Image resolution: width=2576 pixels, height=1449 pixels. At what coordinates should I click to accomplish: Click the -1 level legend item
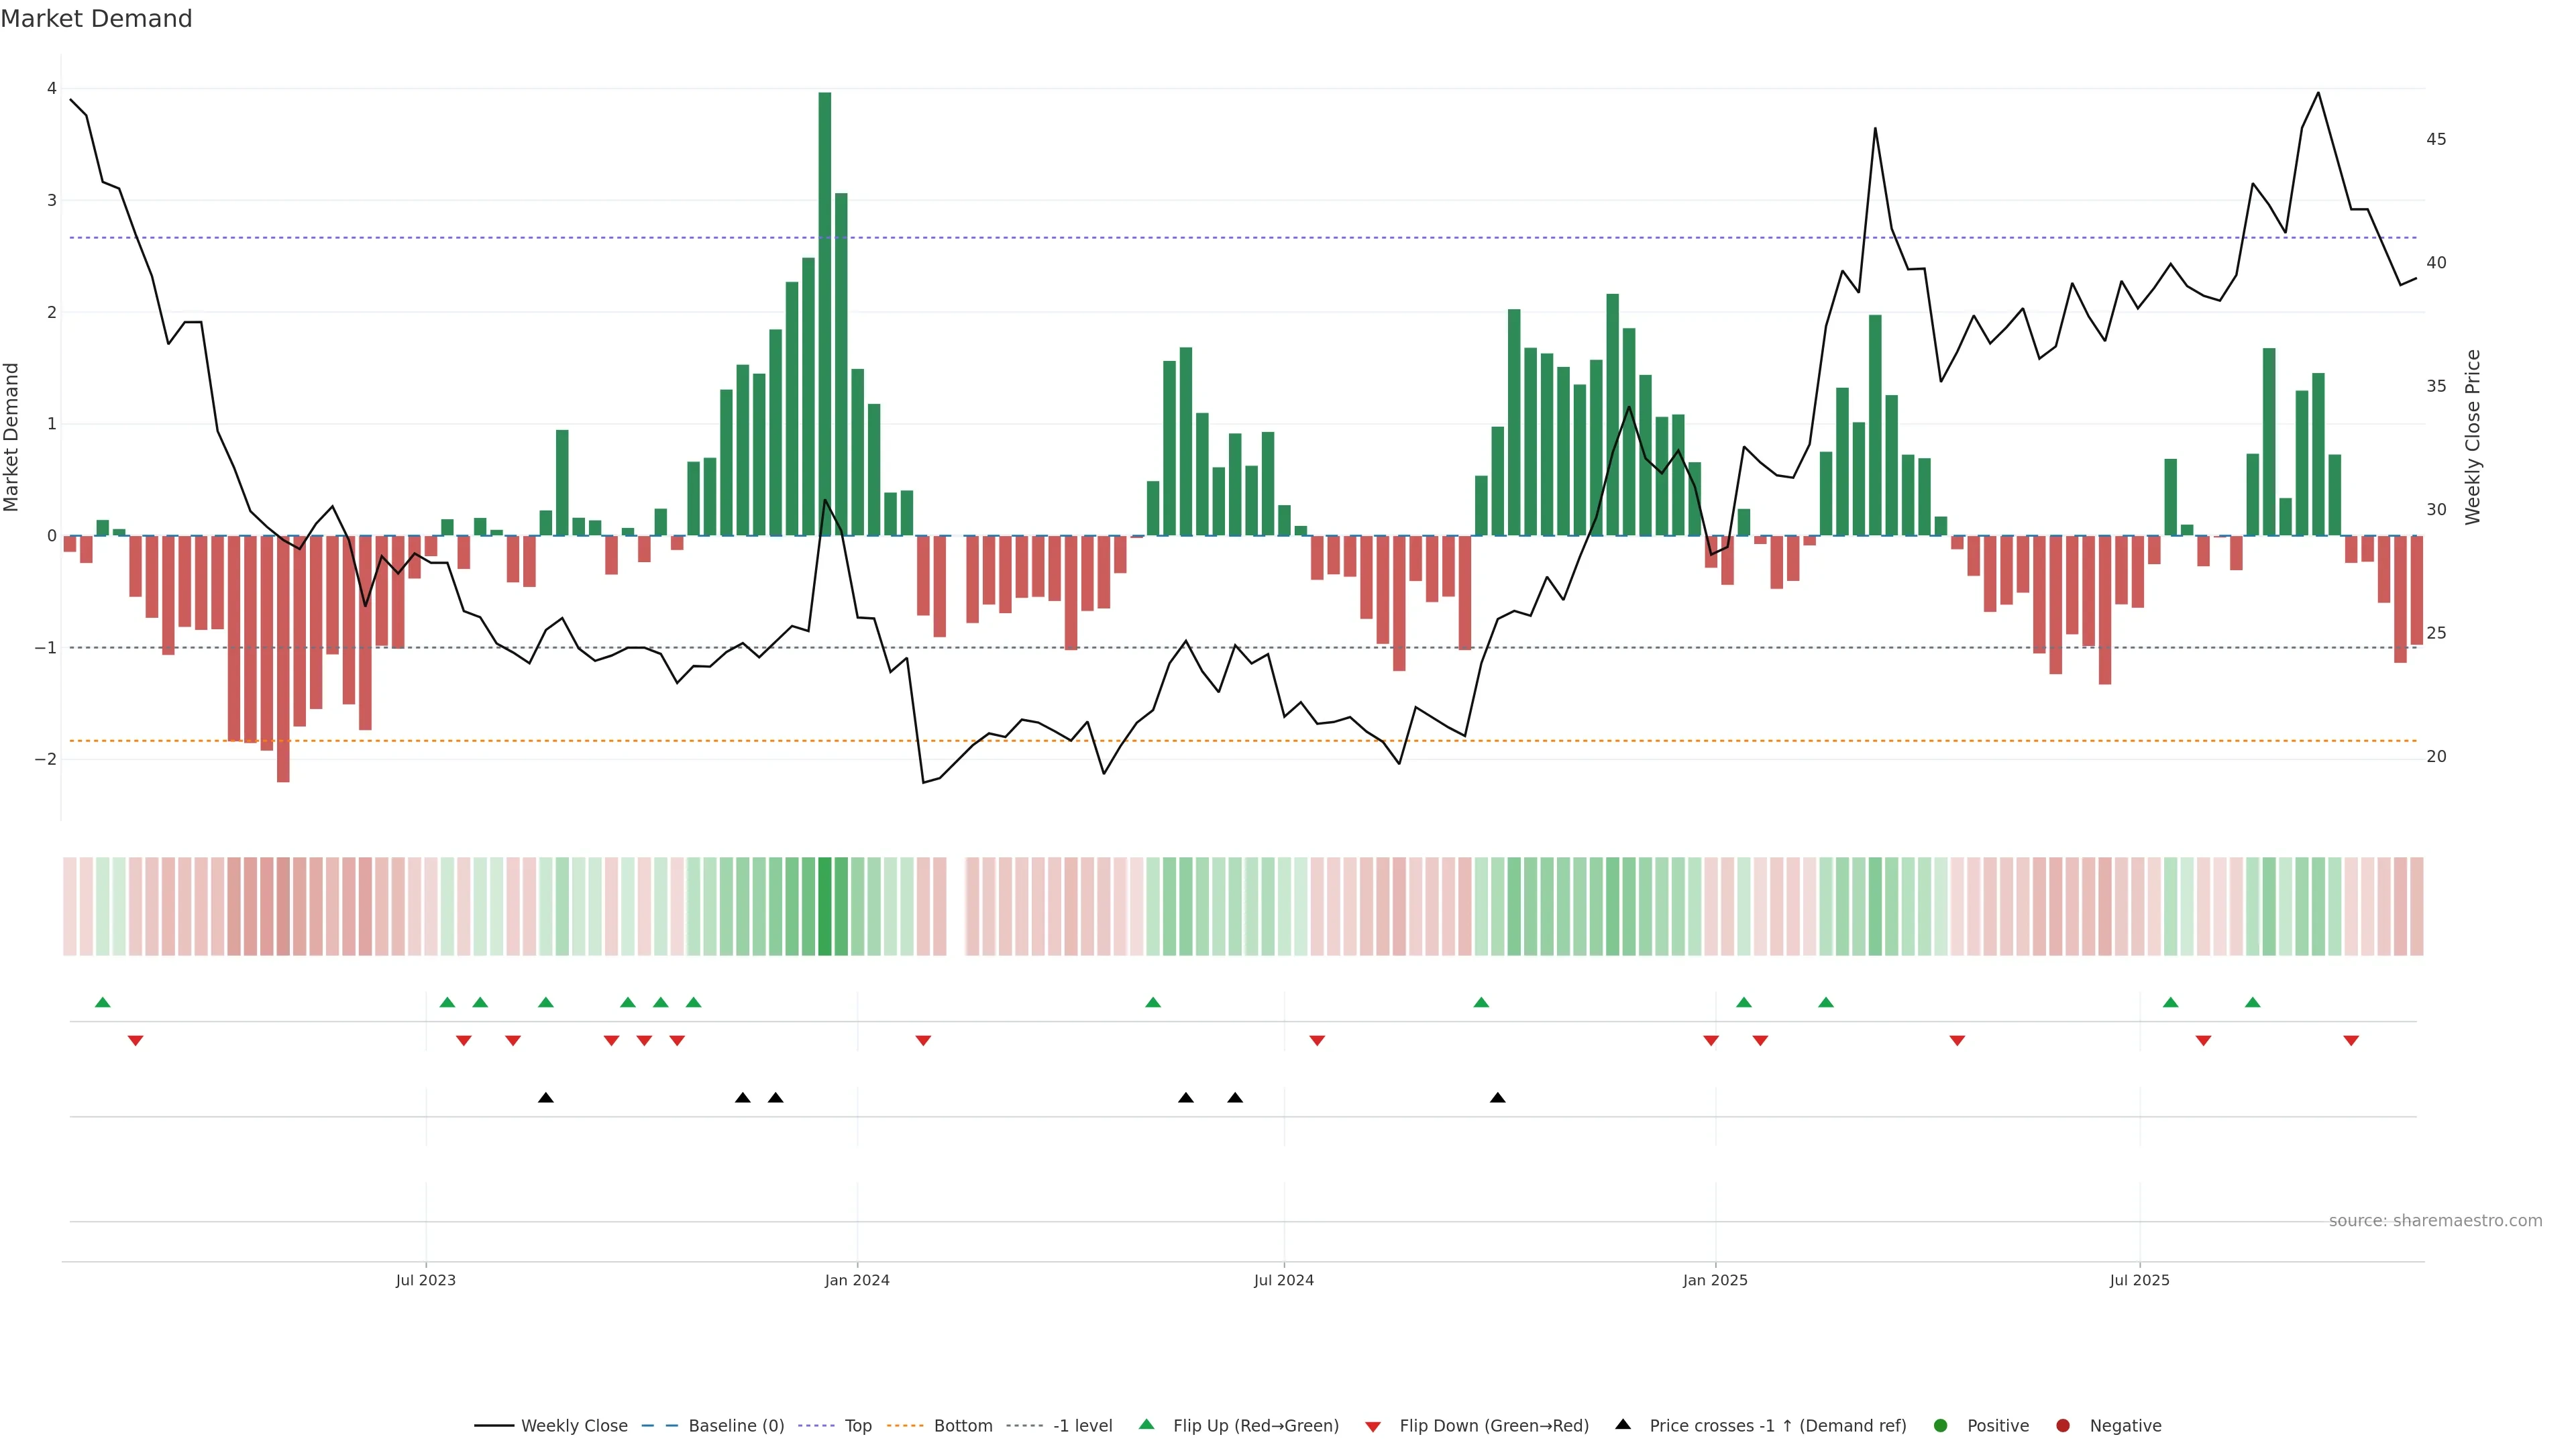click(1082, 1426)
